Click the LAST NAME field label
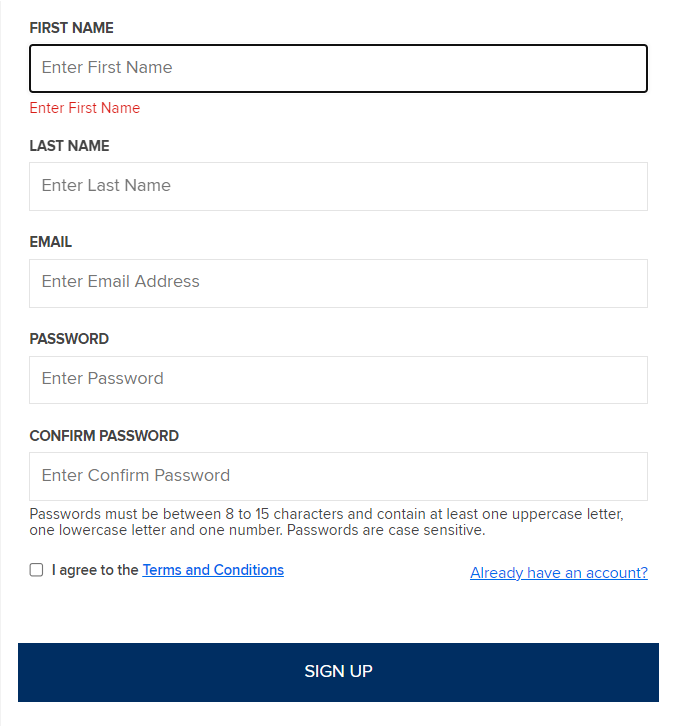 coord(70,146)
